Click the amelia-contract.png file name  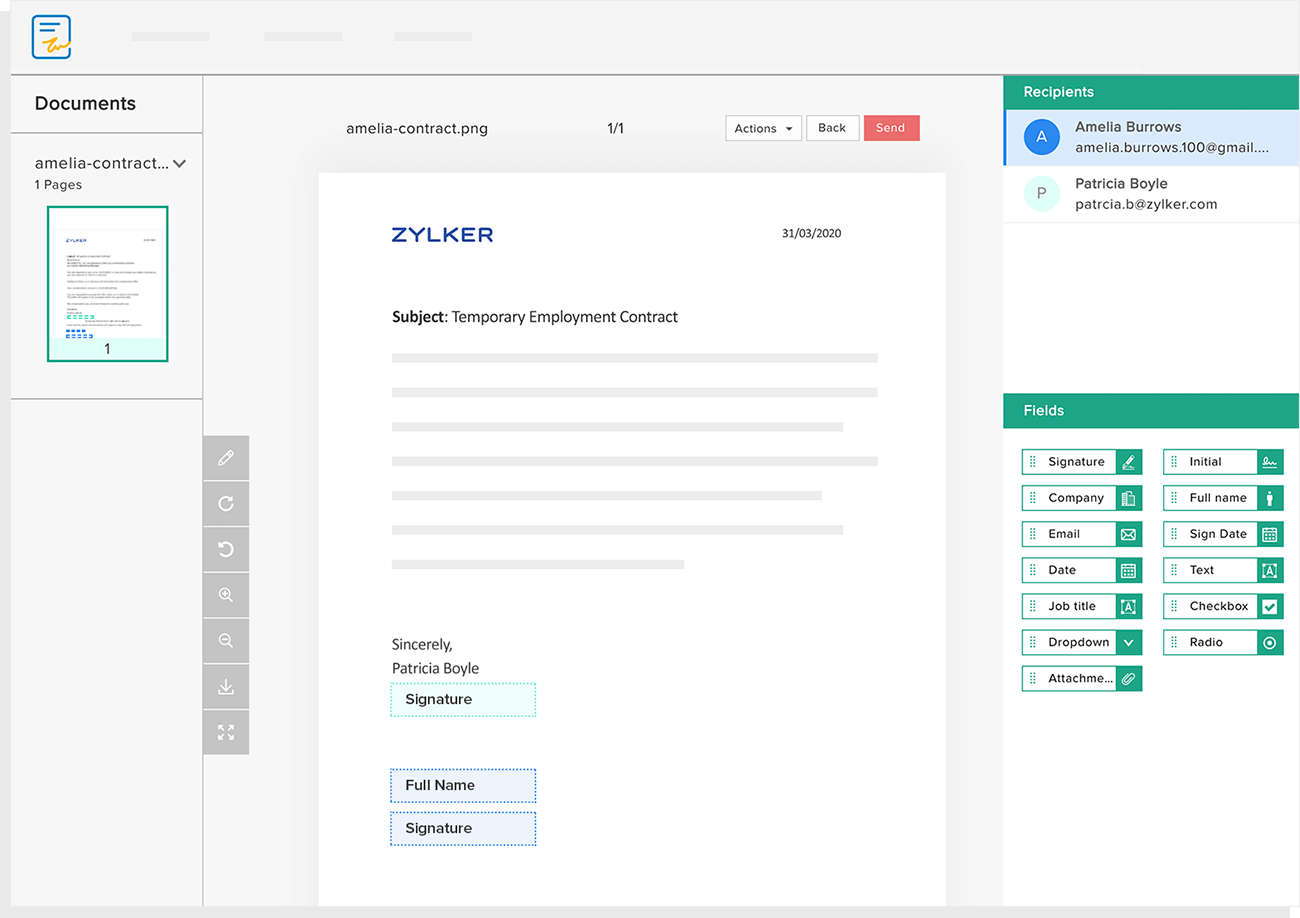click(417, 128)
